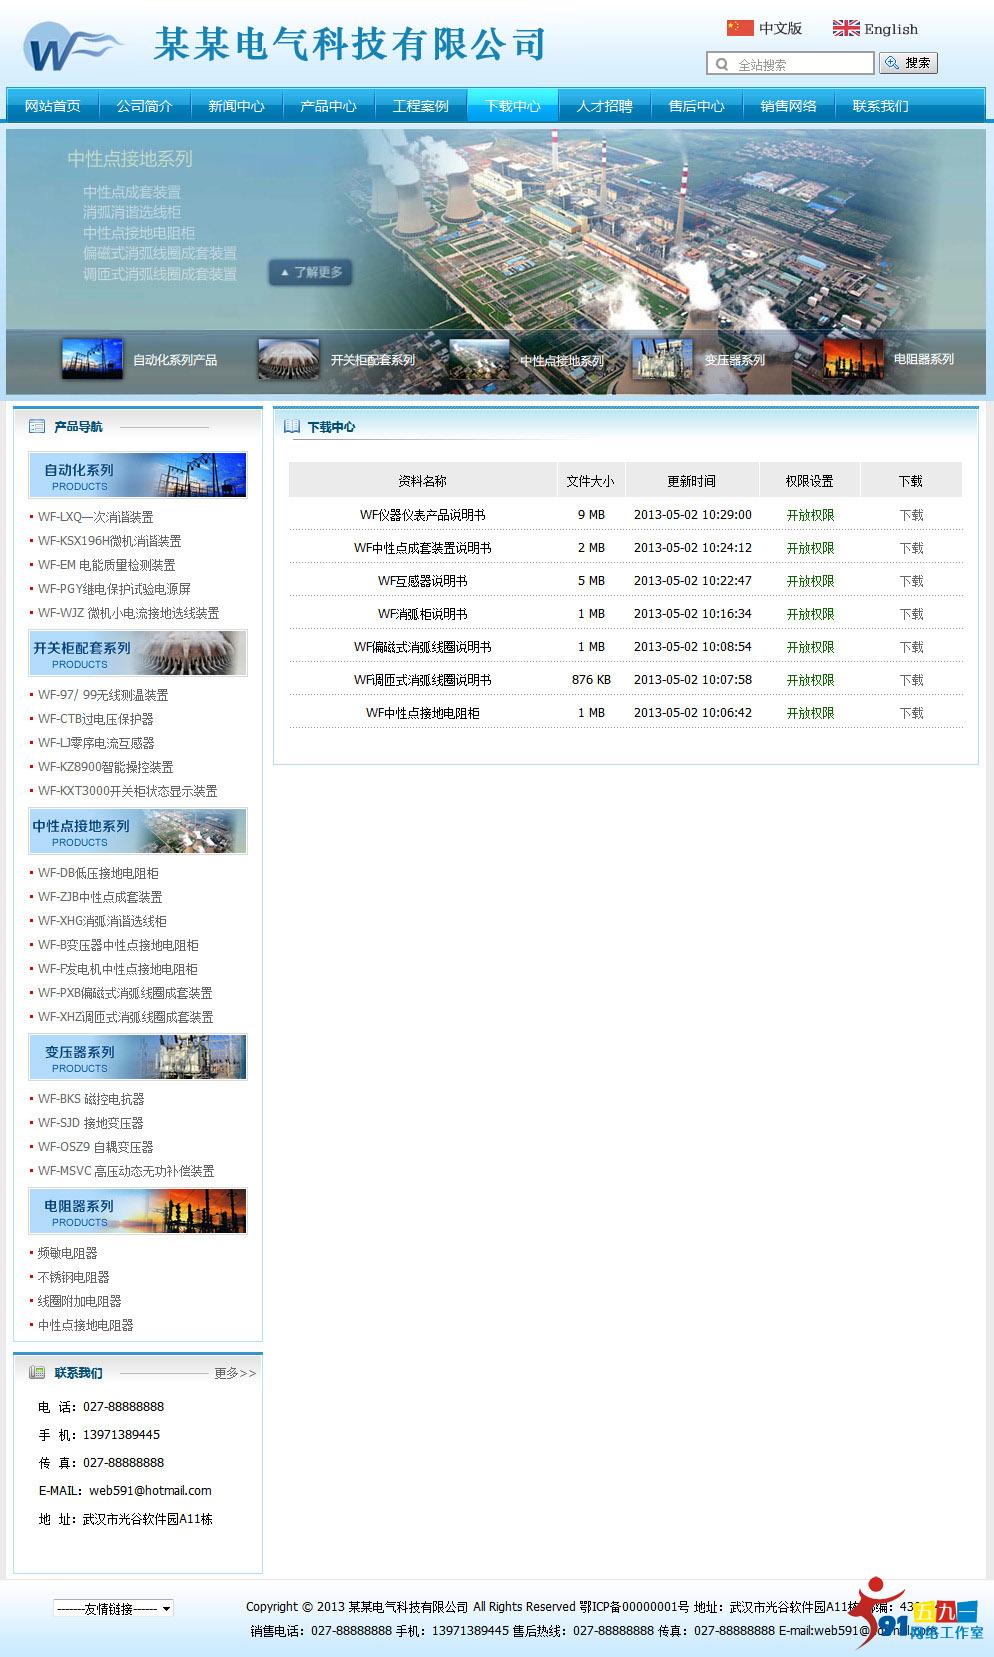Click WF仪器仪表产品说明书 file name

[x=422, y=515]
